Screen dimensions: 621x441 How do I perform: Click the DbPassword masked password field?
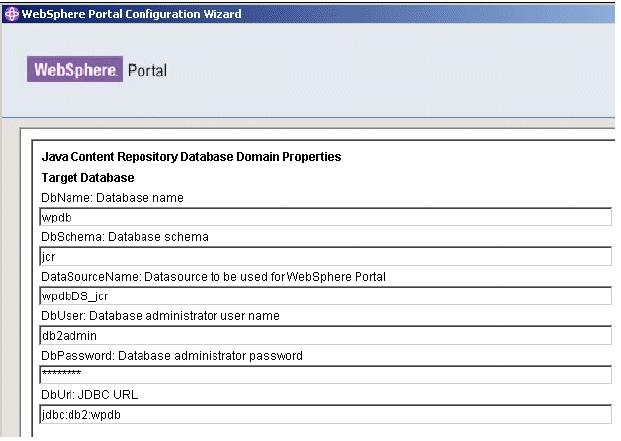click(326, 374)
